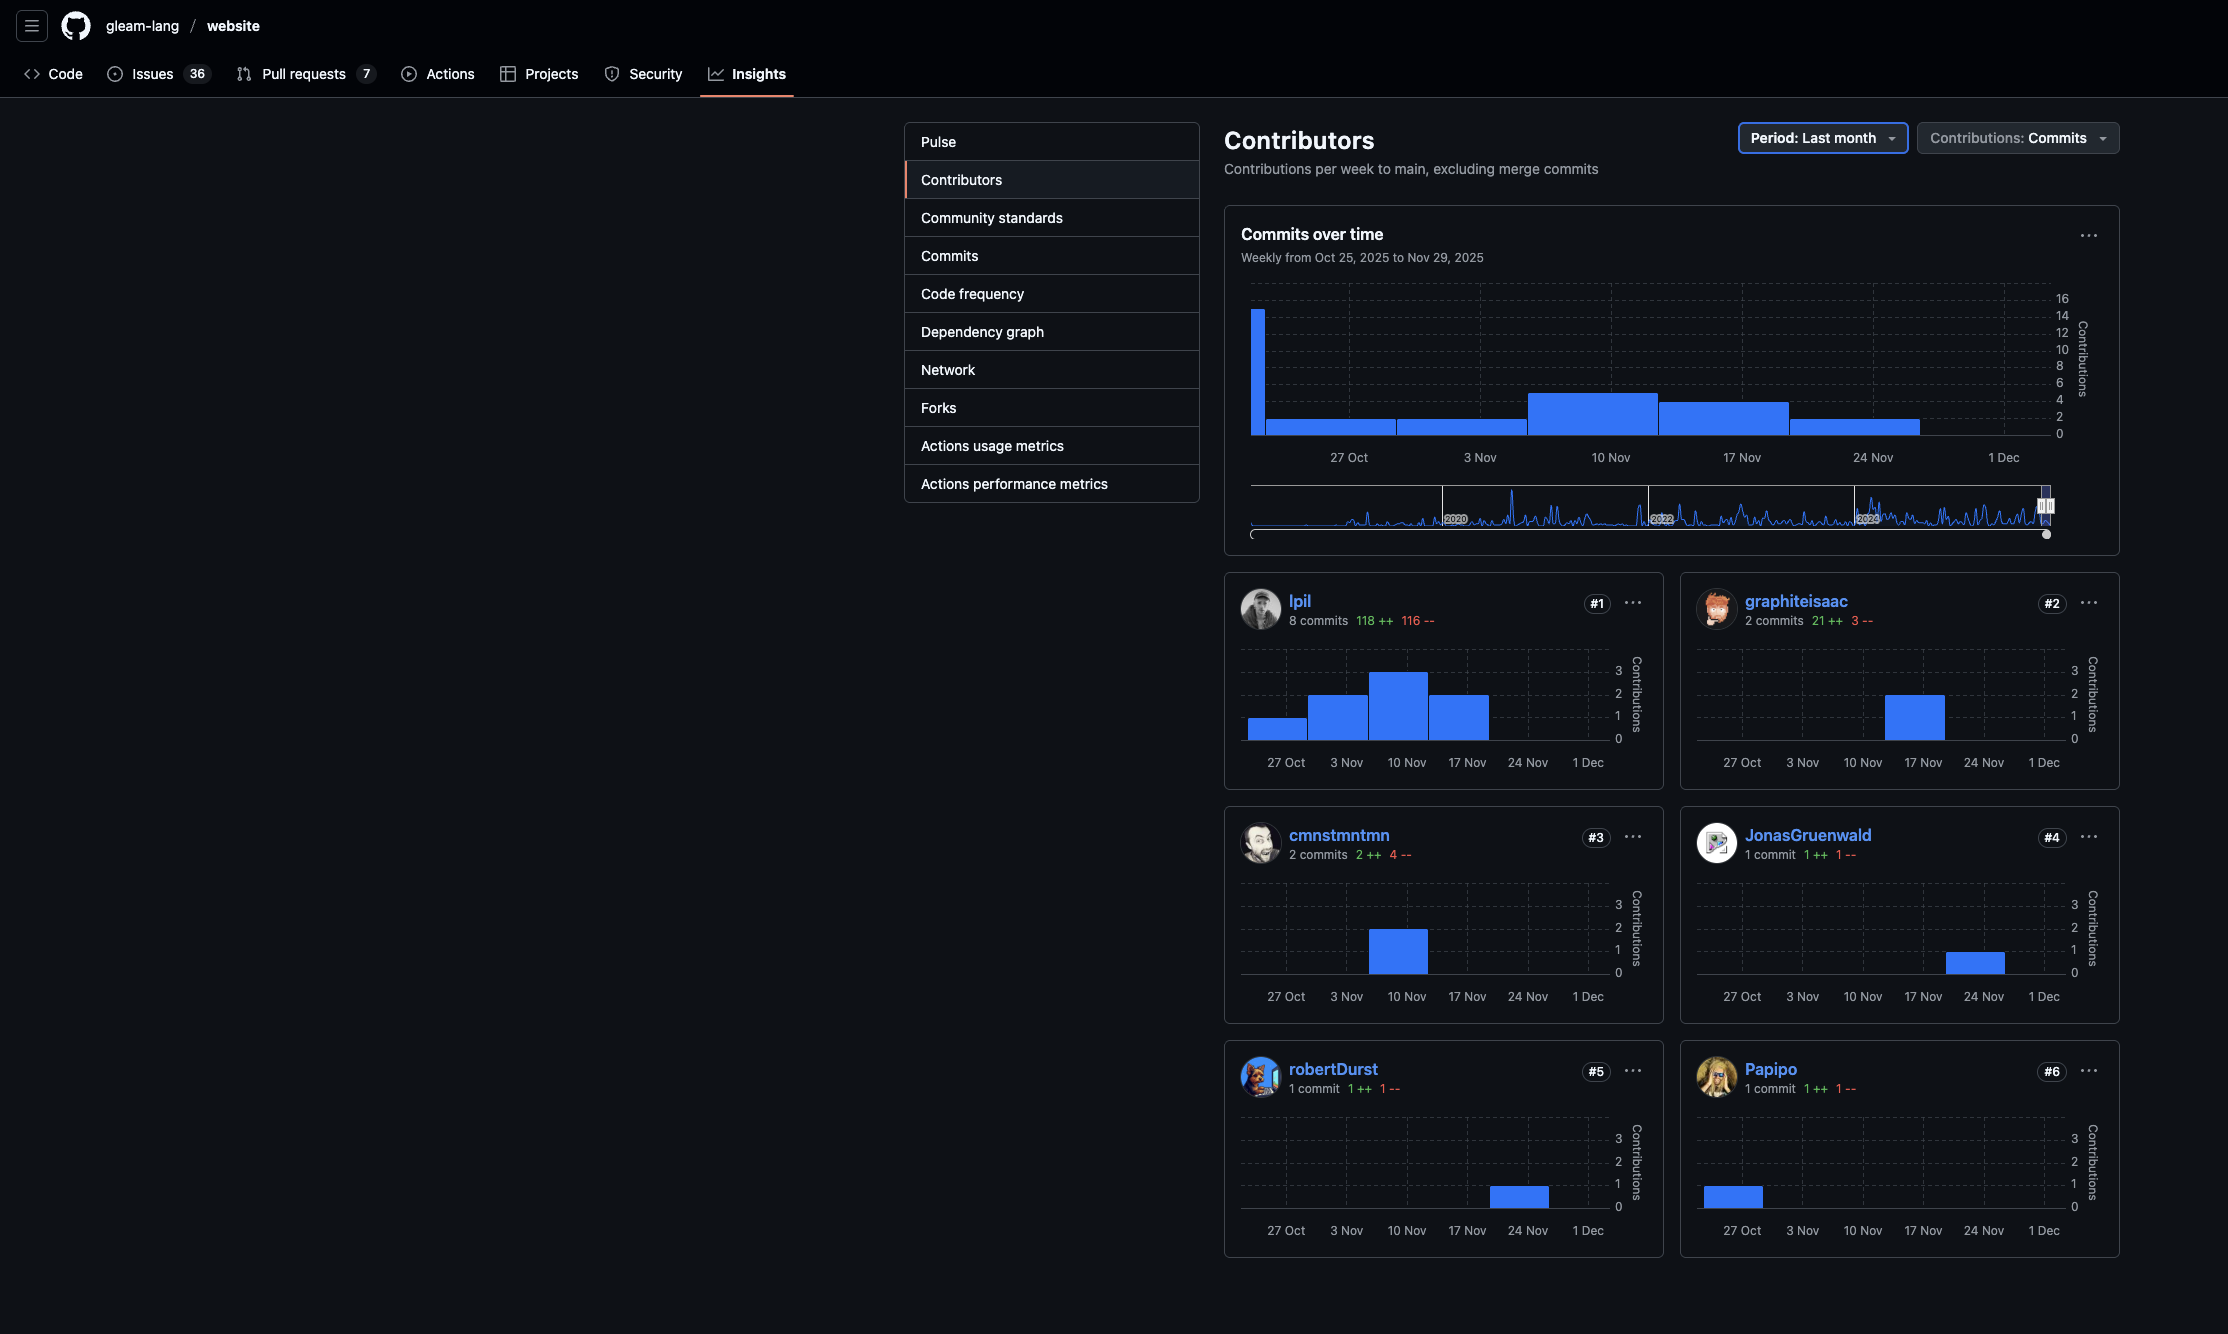2228x1334 pixels.
Task: Open Papipo card ellipsis menu
Action: pos(2089,1071)
